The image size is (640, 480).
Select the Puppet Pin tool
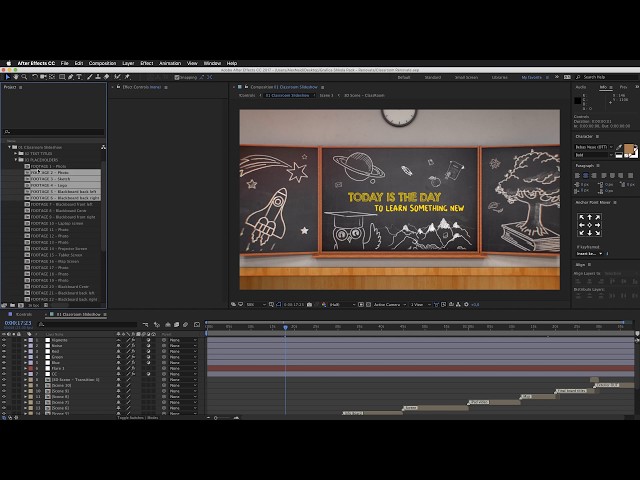point(127,77)
